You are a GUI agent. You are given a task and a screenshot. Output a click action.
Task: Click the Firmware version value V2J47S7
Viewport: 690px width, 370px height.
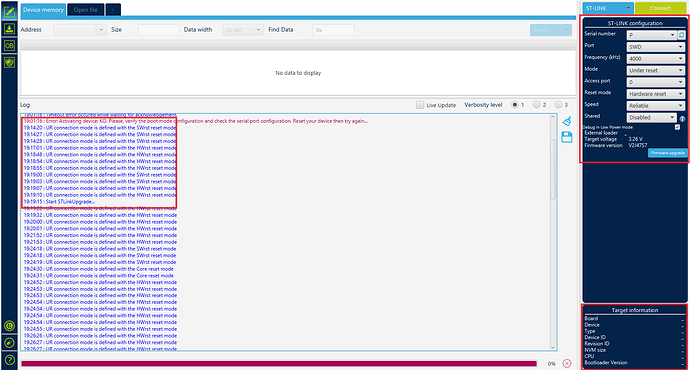pos(638,145)
